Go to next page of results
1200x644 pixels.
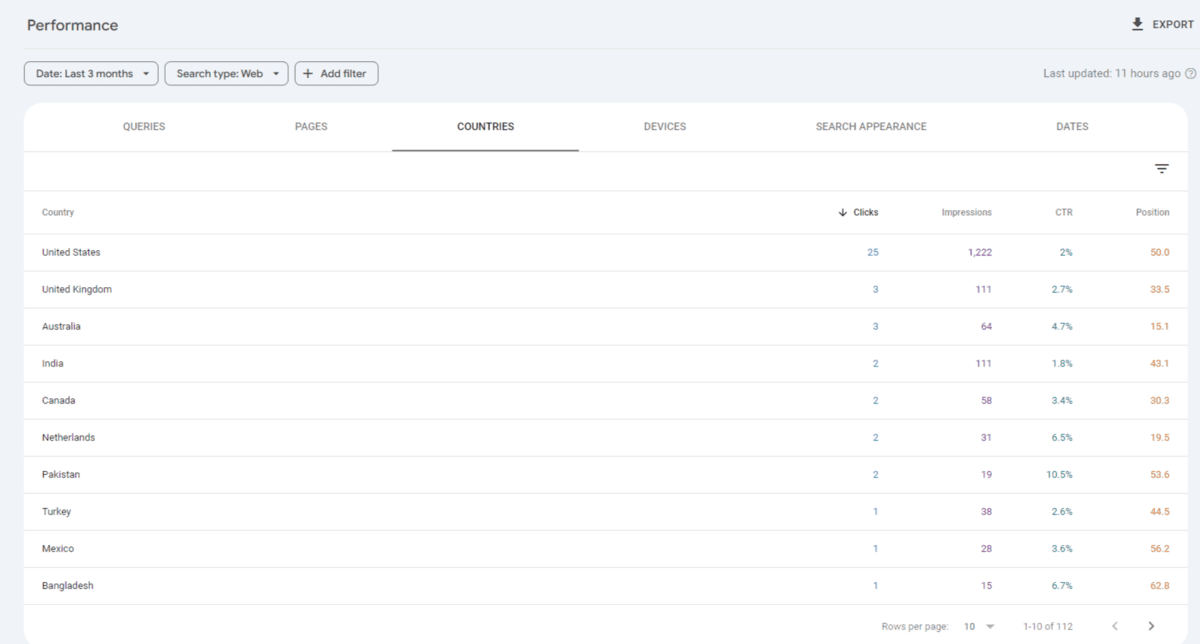tap(1151, 626)
